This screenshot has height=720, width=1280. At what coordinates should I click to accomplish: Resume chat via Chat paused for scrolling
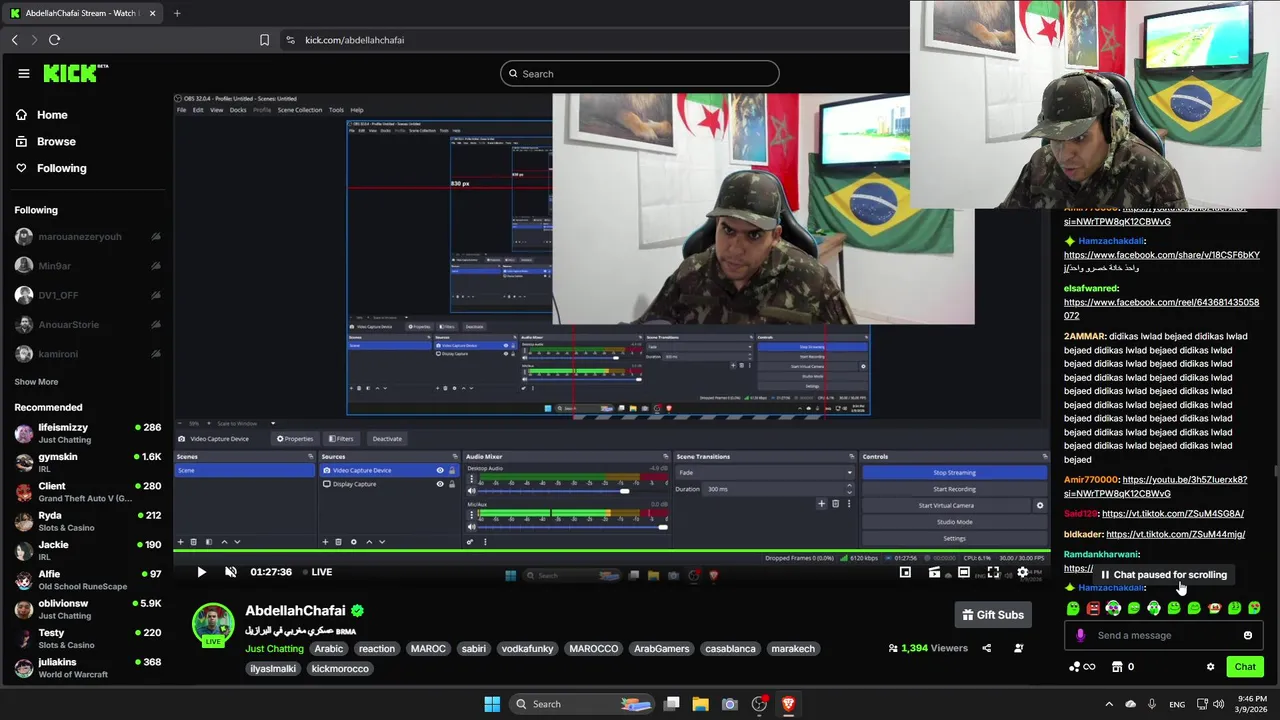click(1164, 575)
